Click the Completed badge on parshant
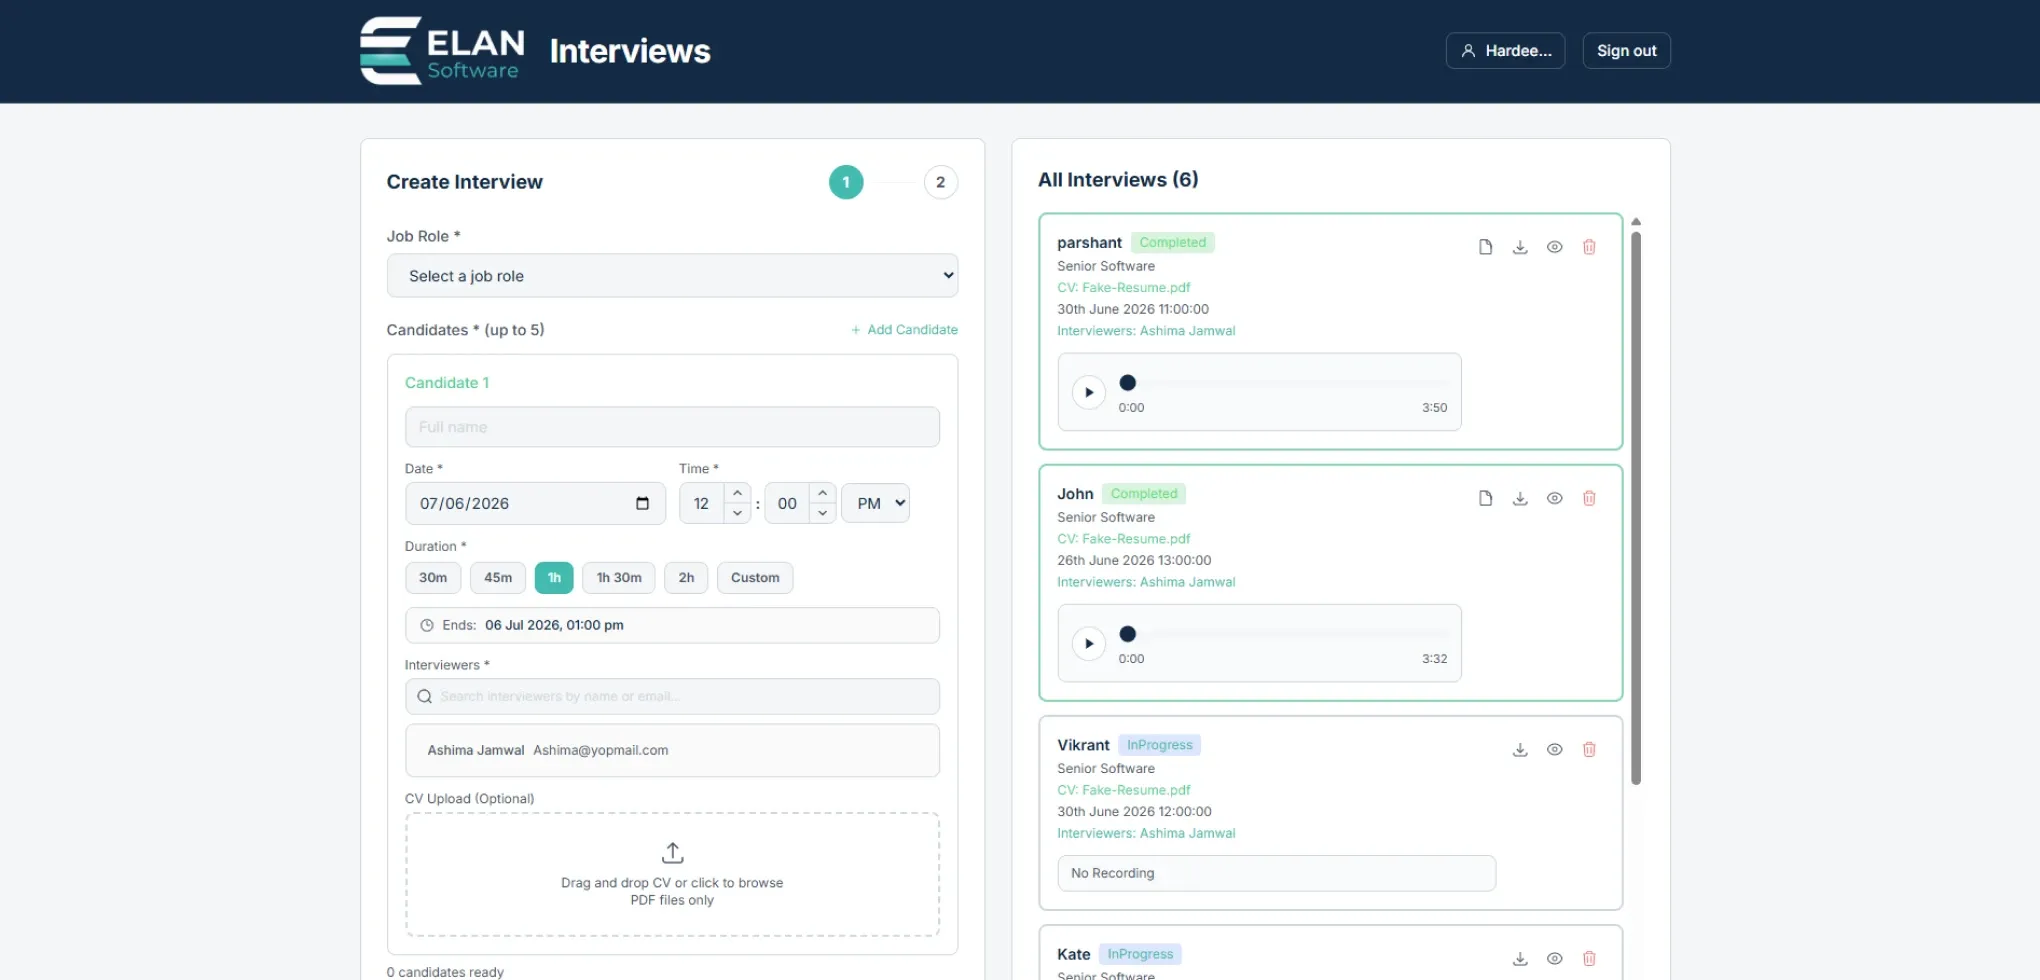This screenshot has width=2040, height=980. pyautogui.click(x=1172, y=242)
